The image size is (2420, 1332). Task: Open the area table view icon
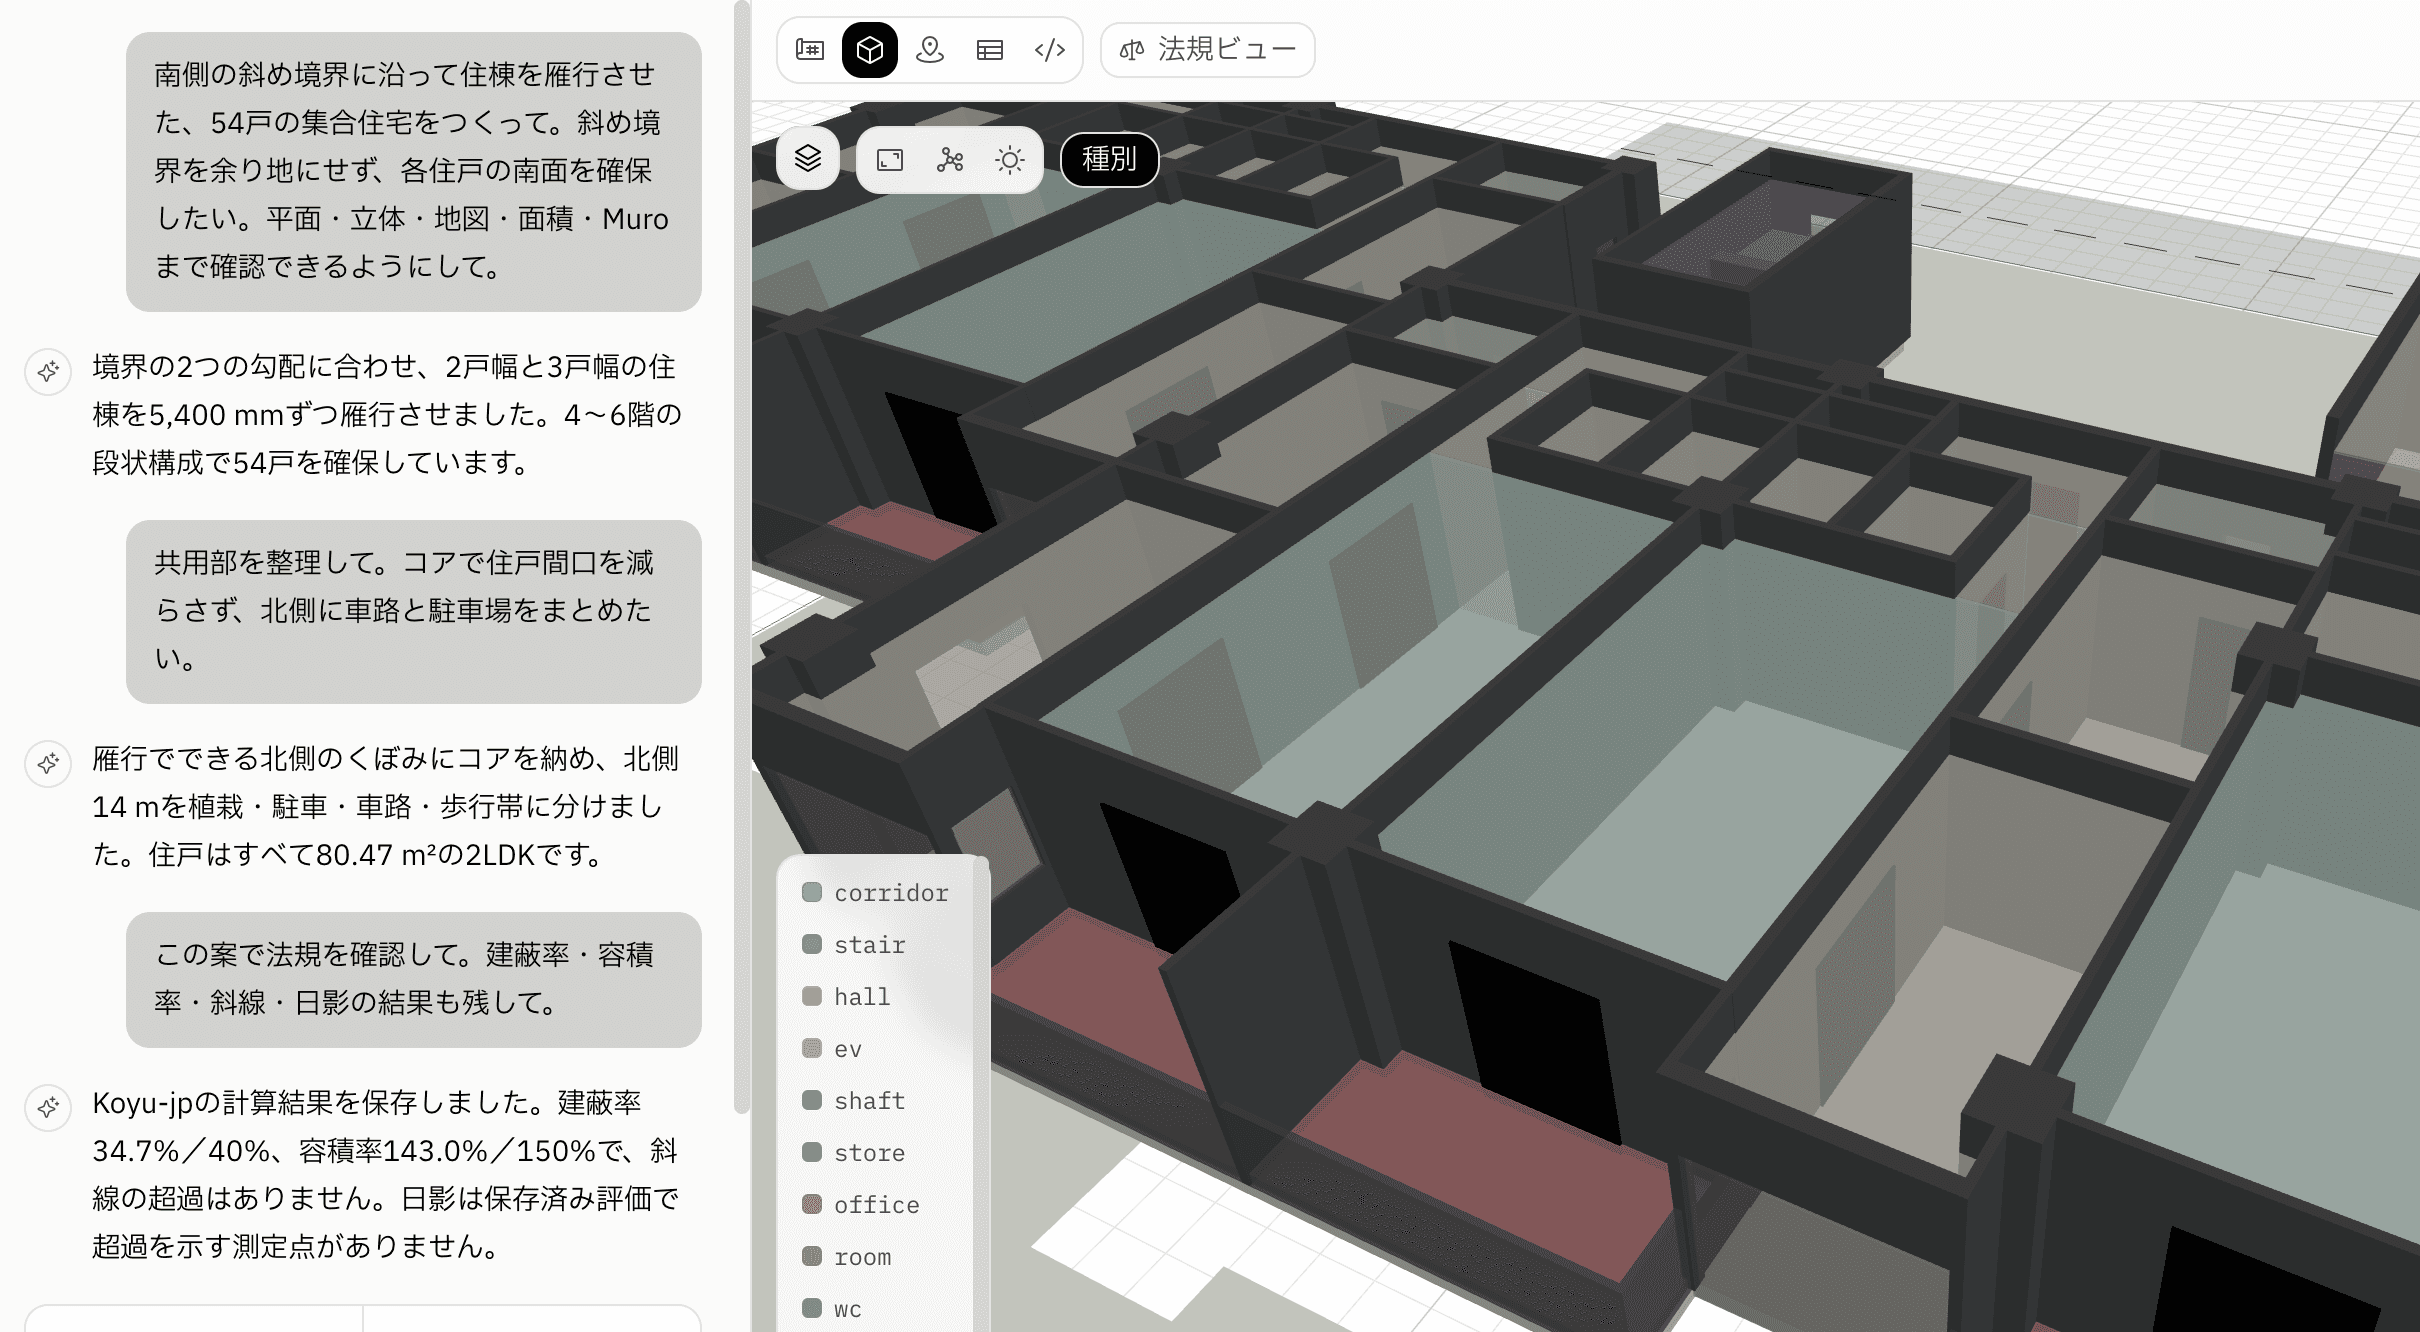(990, 50)
